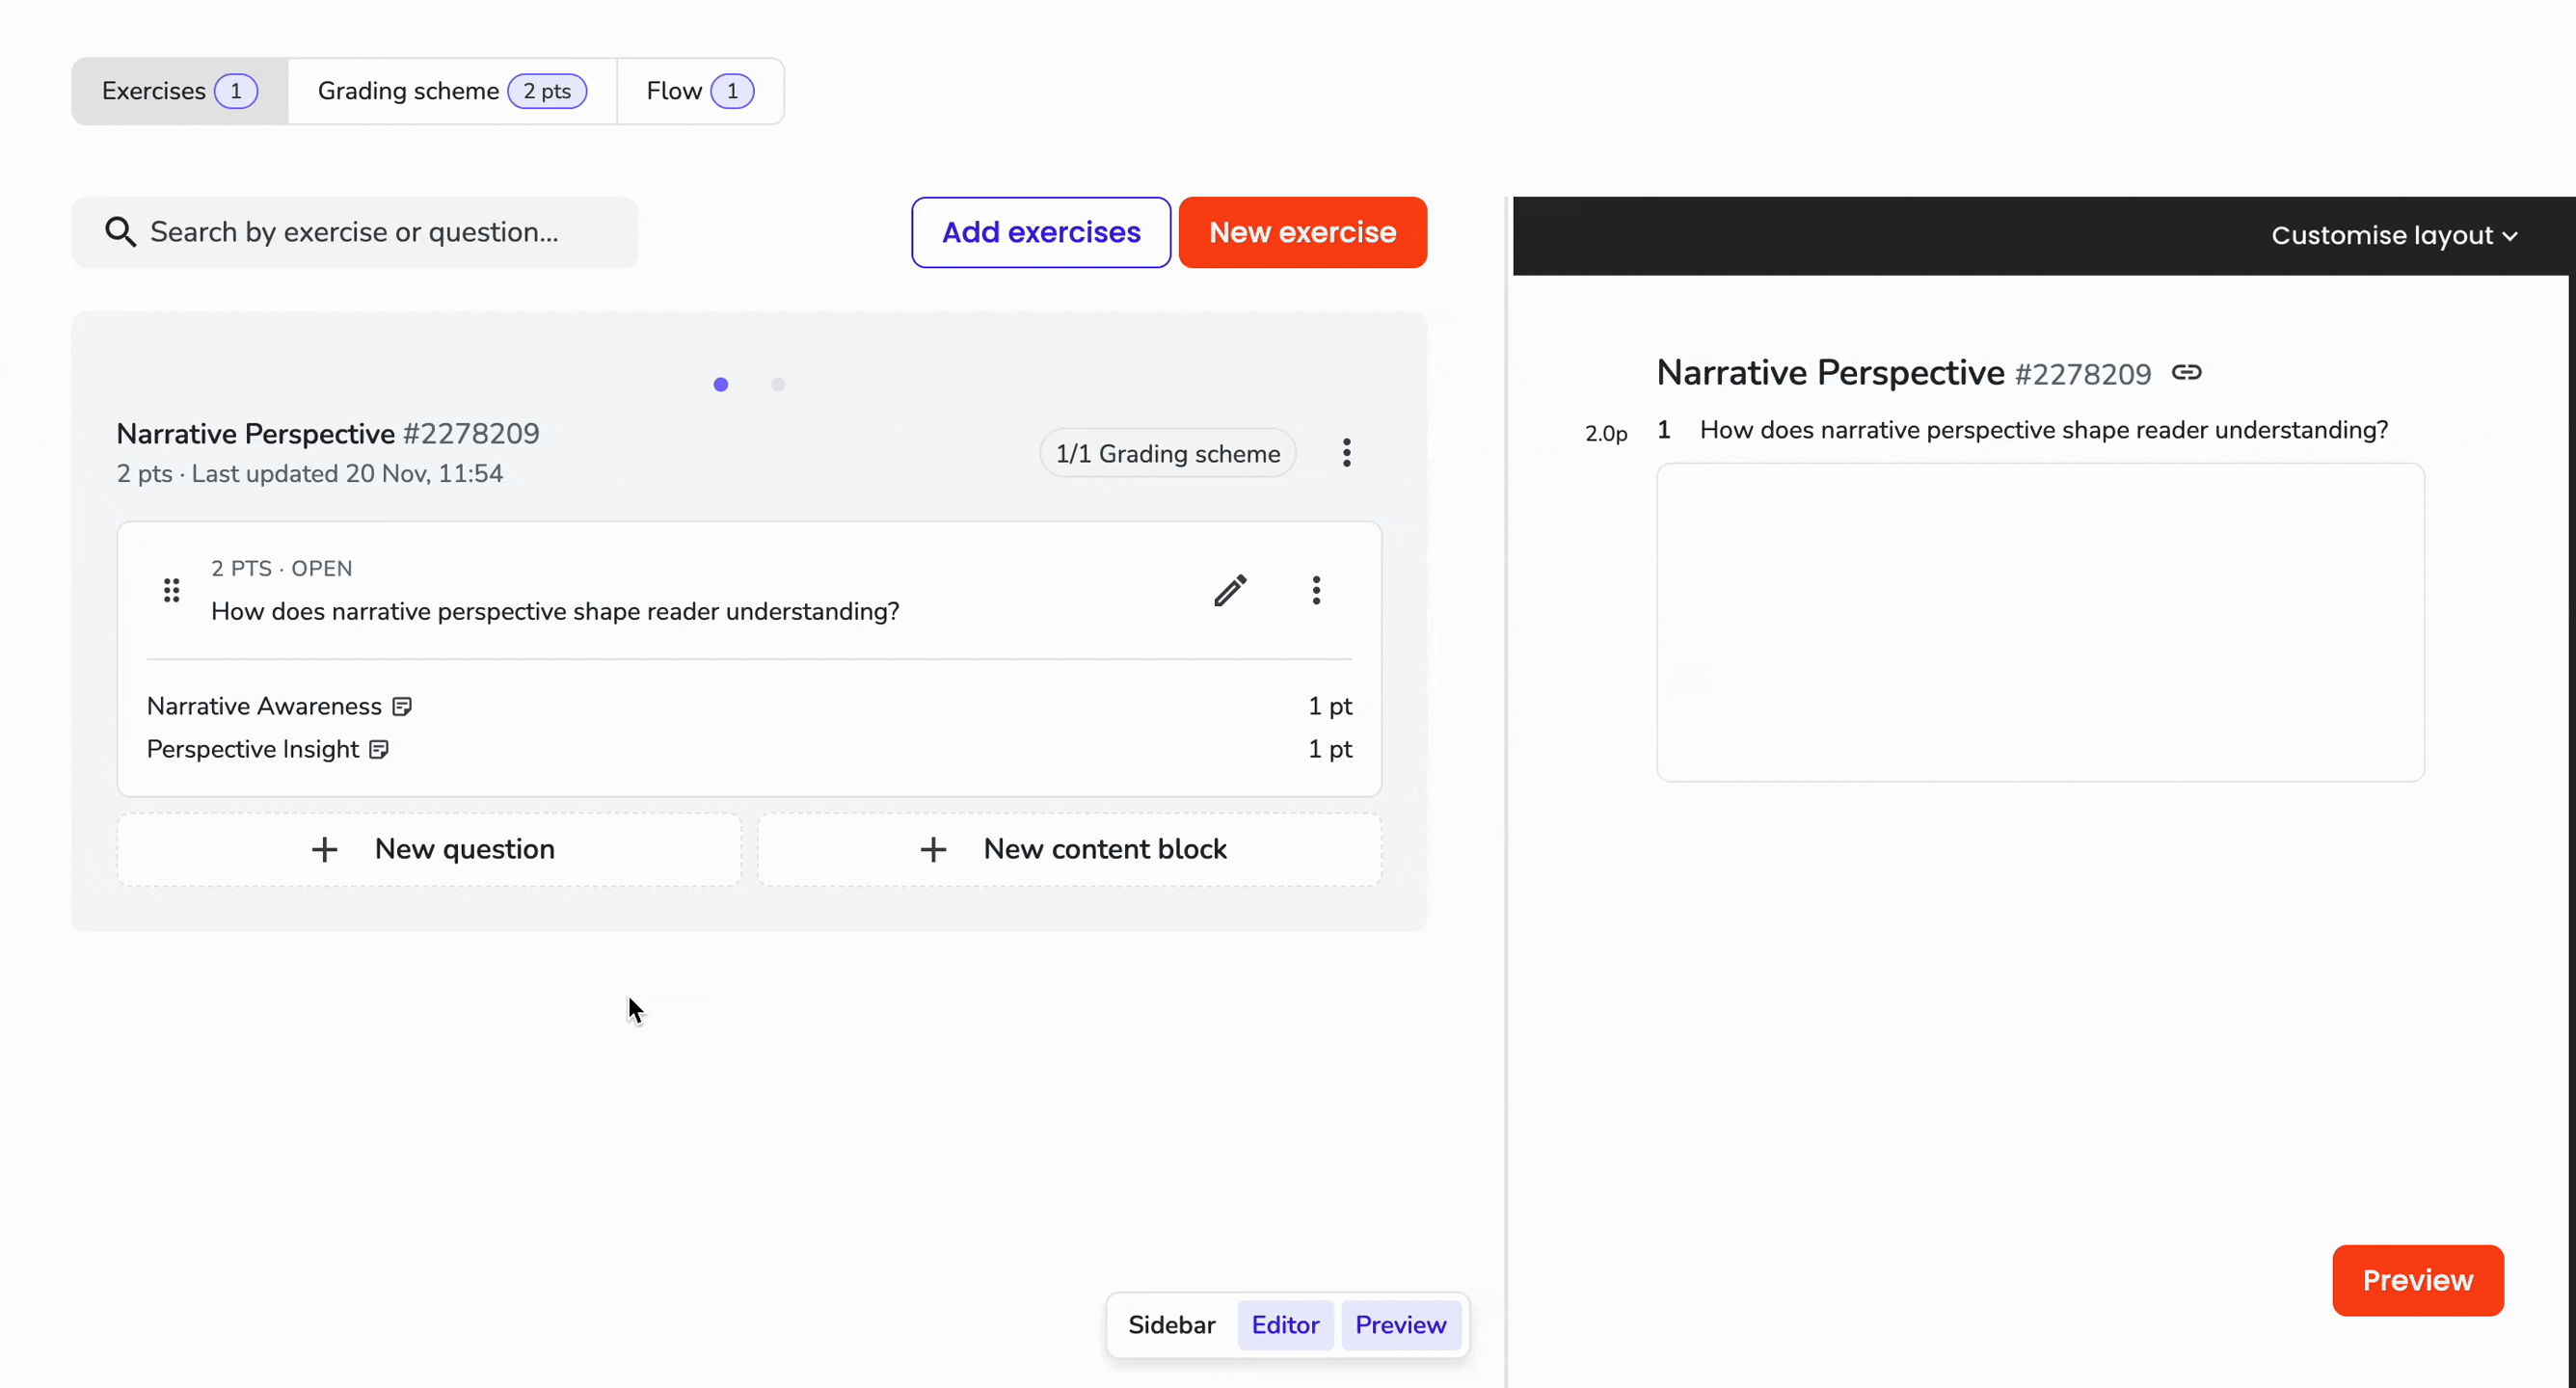The width and height of the screenshot is (2576, 1388).
Task: Switch to Grading scheme tab
Action: pos(452,91)
